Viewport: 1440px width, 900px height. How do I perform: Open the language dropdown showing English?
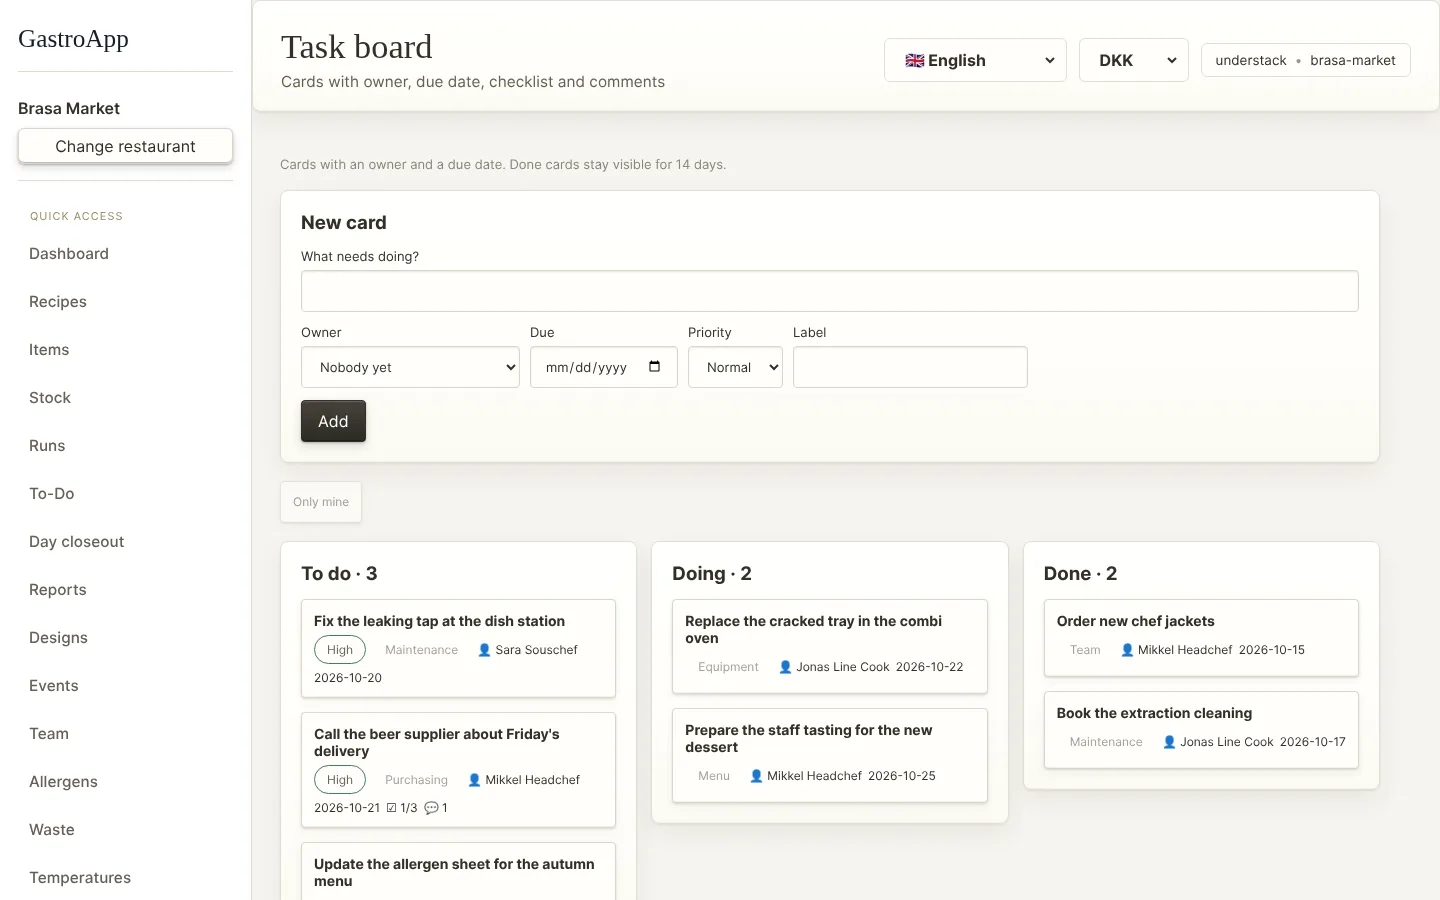[975, 60]
